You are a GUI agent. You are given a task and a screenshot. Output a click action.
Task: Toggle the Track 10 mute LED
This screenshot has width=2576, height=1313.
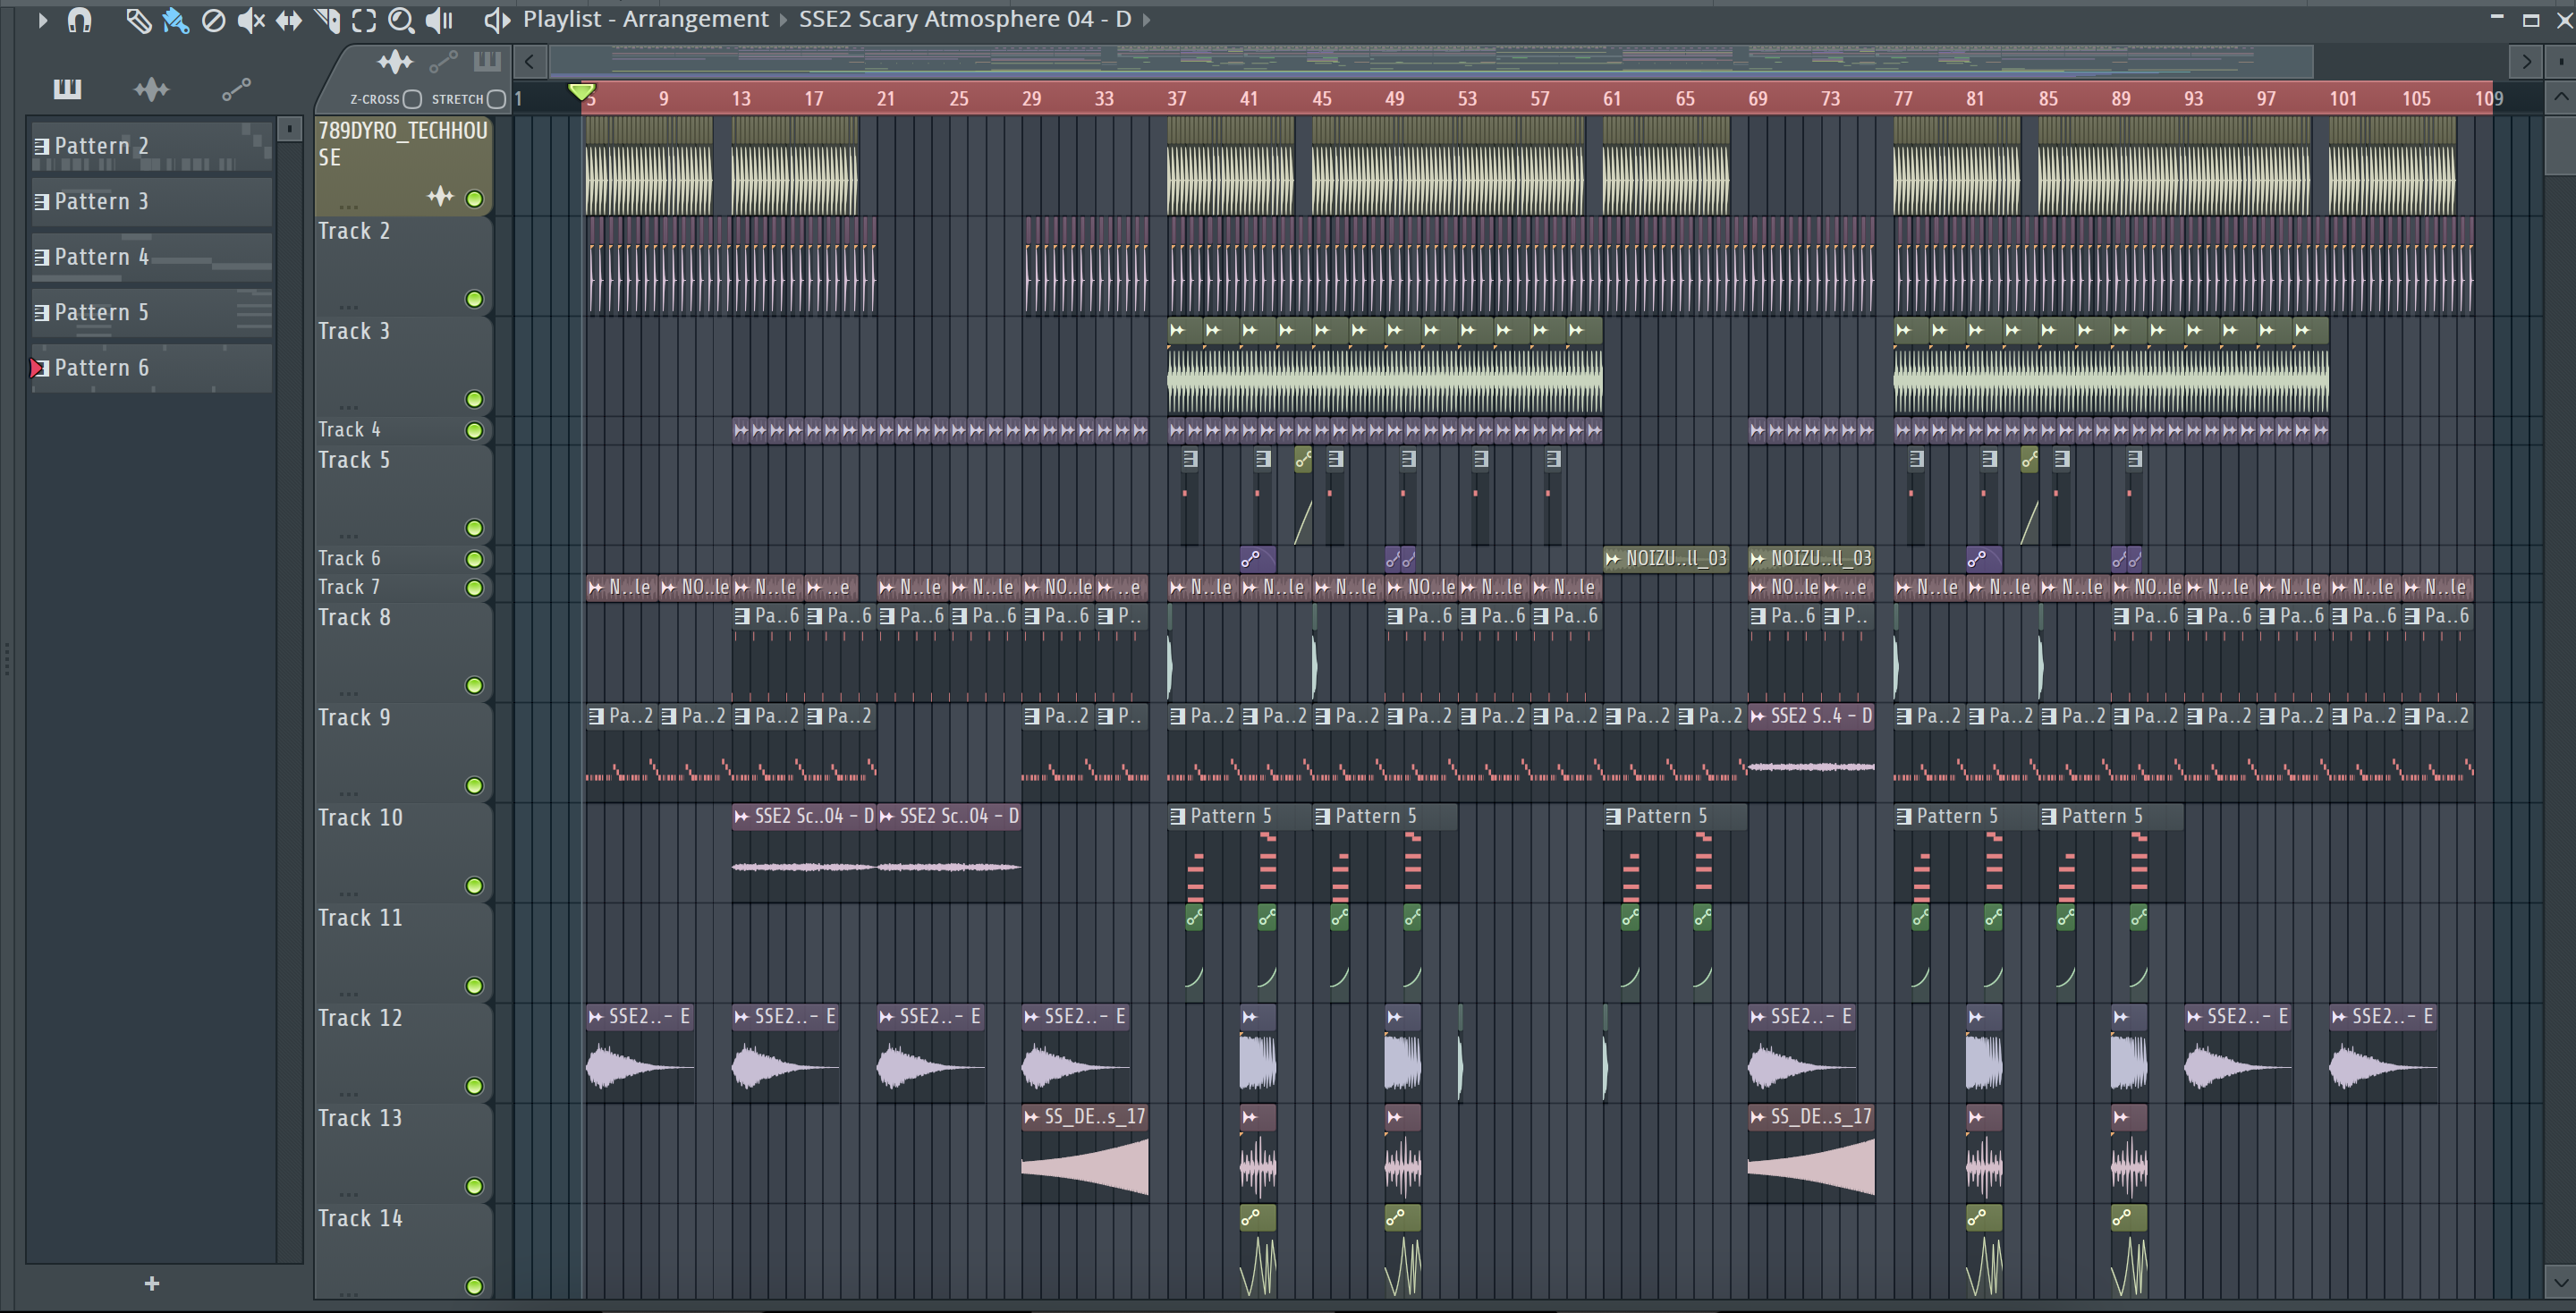pyautogui.click(x=475, y=885)
